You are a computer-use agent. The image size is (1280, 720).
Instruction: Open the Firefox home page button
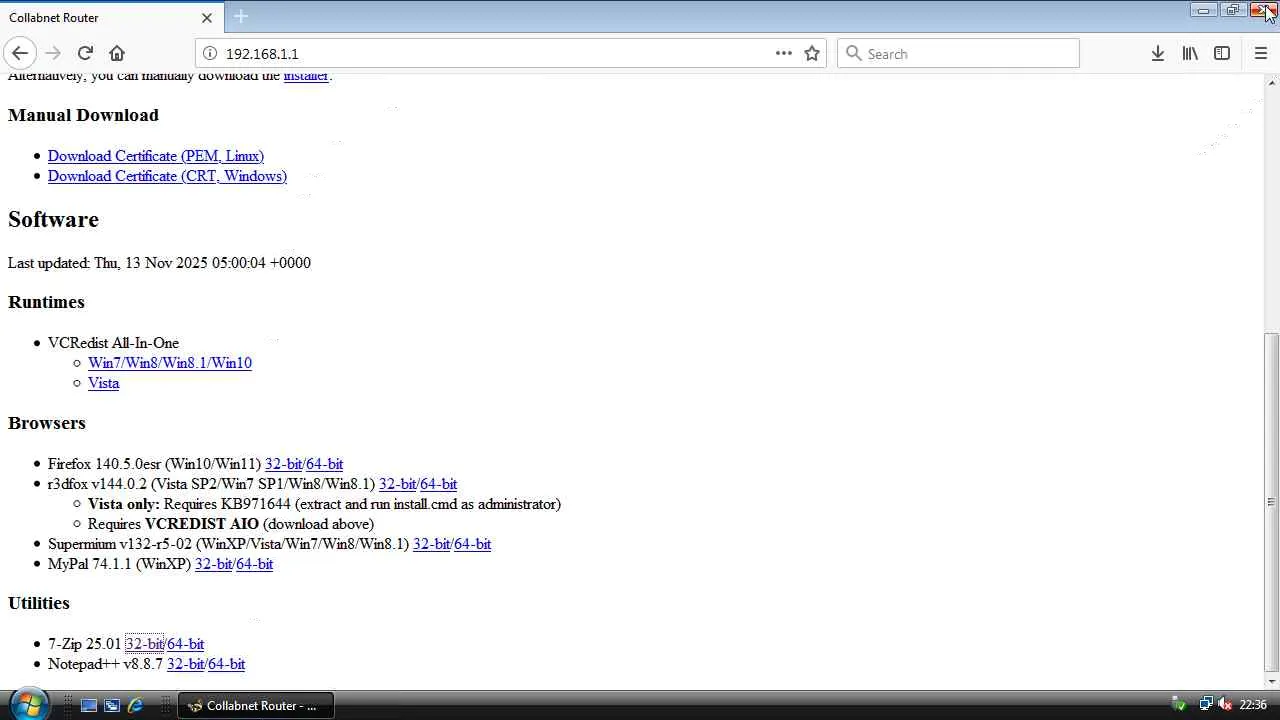(x=117, y=53)
